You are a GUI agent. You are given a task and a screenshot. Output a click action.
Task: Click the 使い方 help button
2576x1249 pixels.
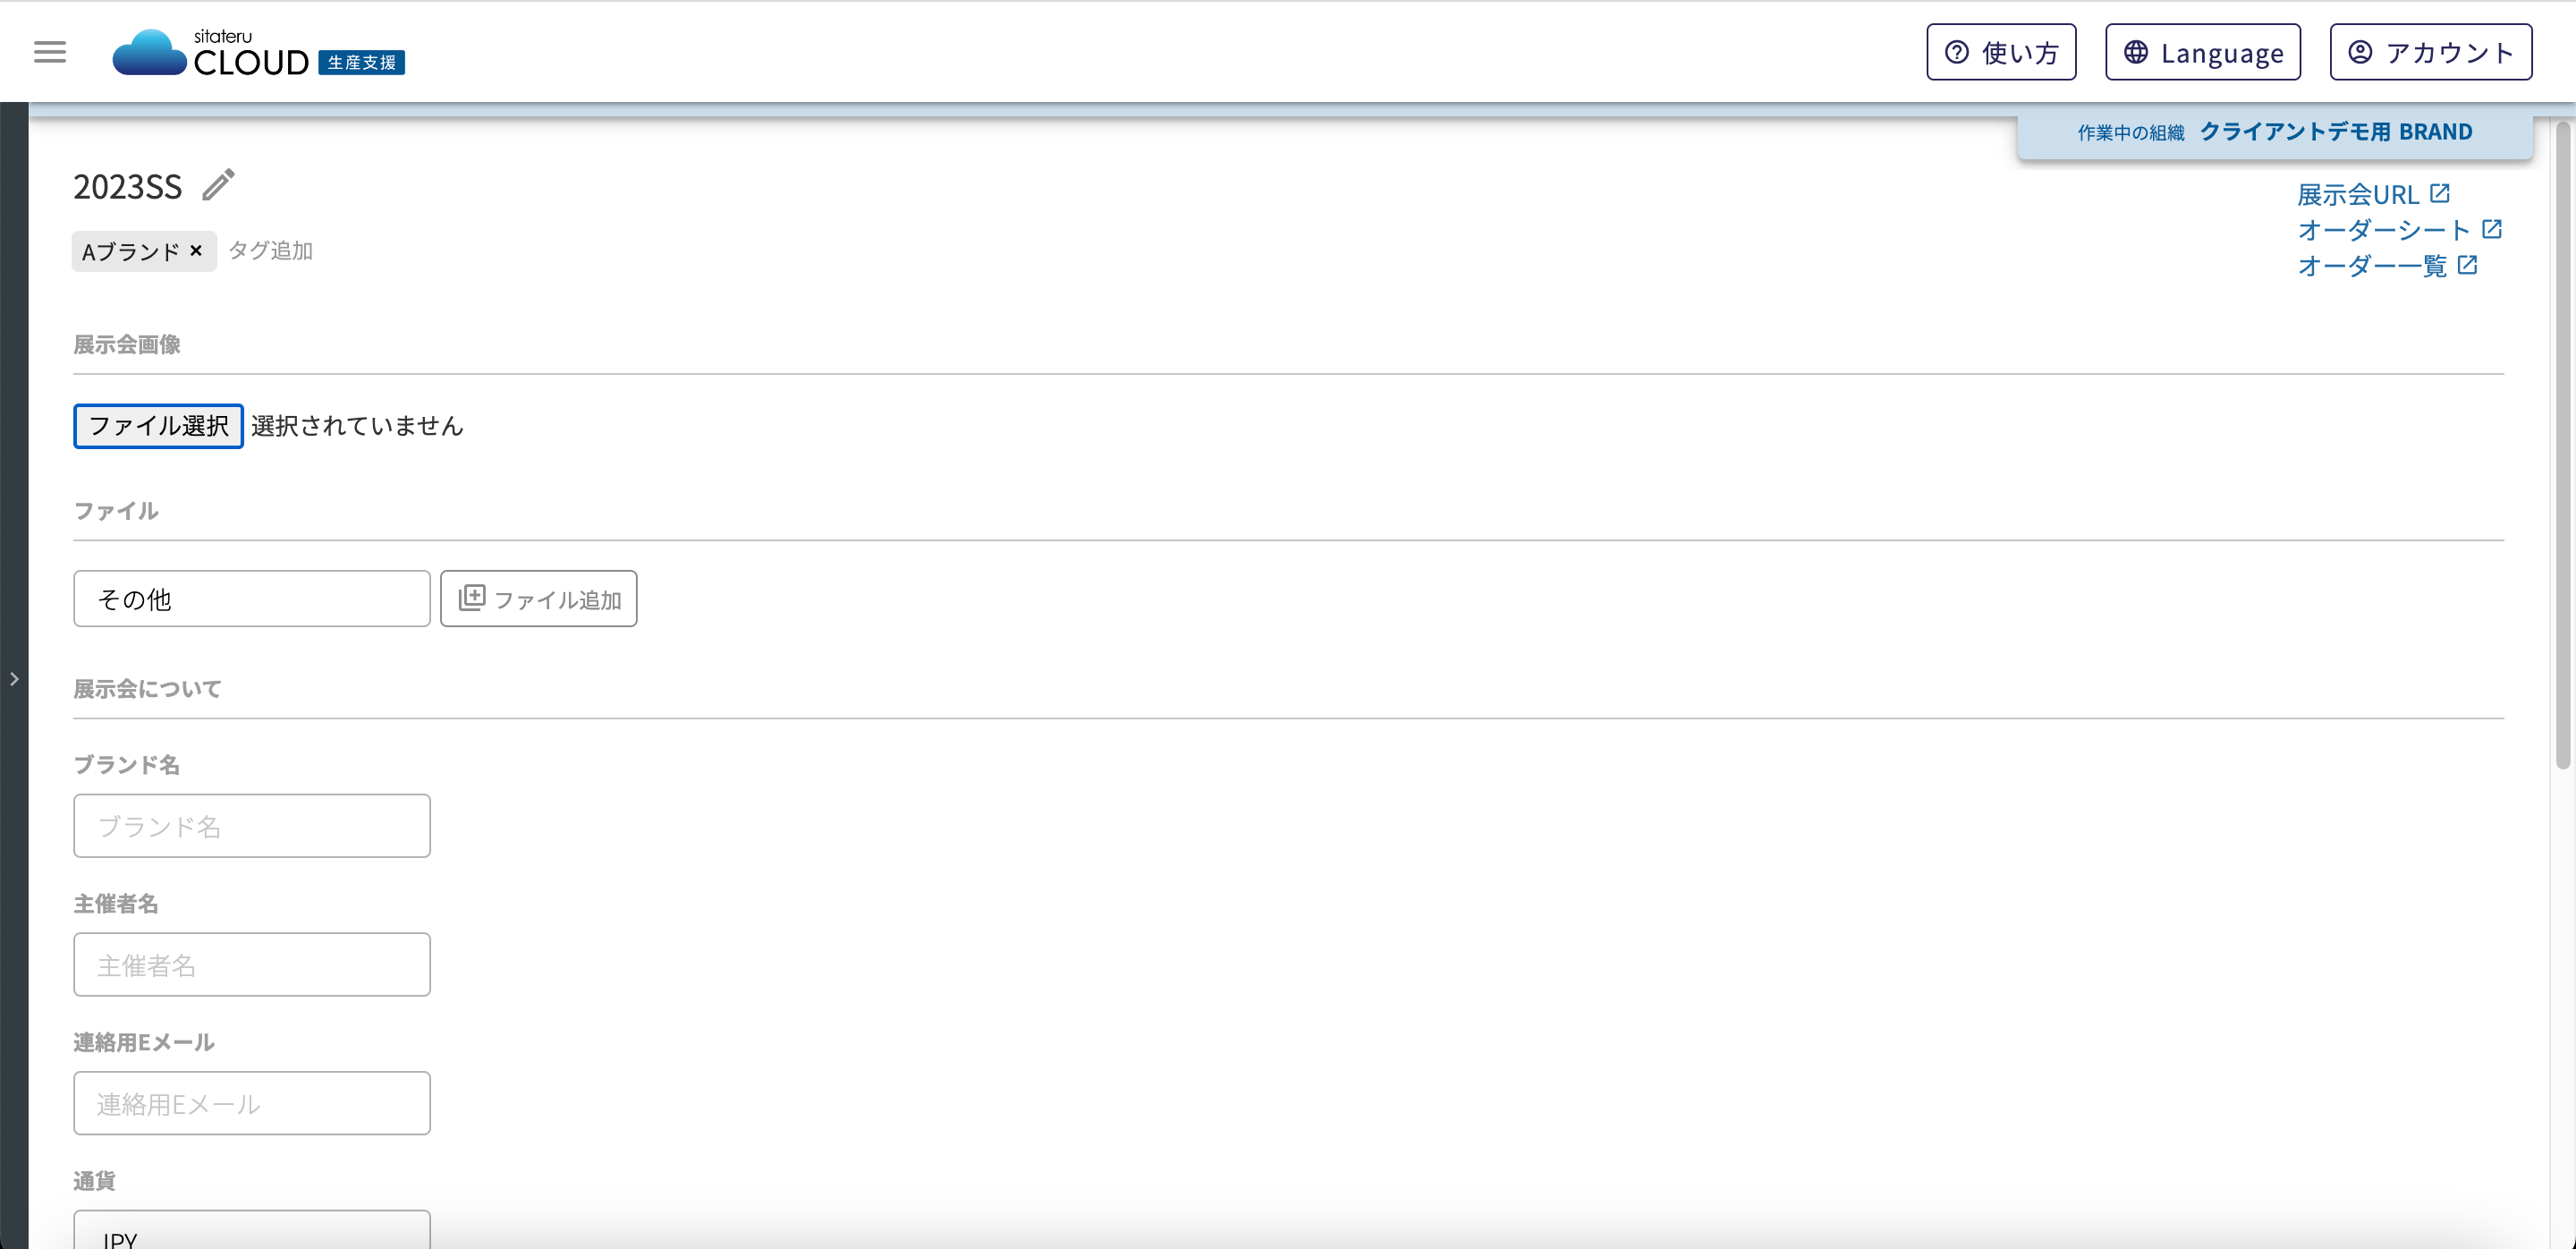[2001, 52]
